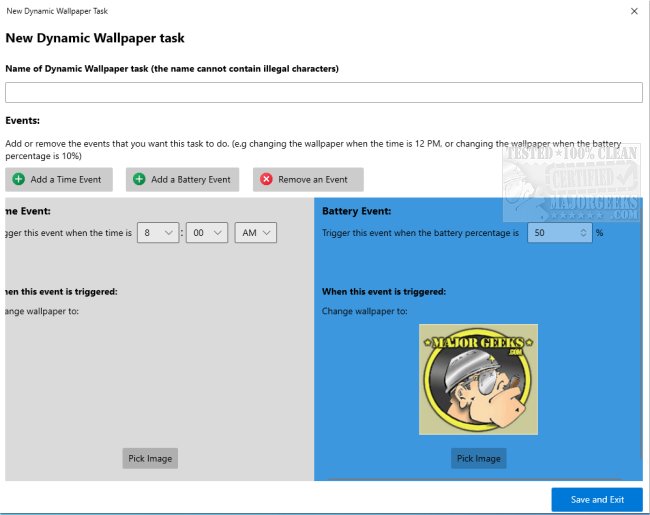Pick Image for the Battery Event

479,458
